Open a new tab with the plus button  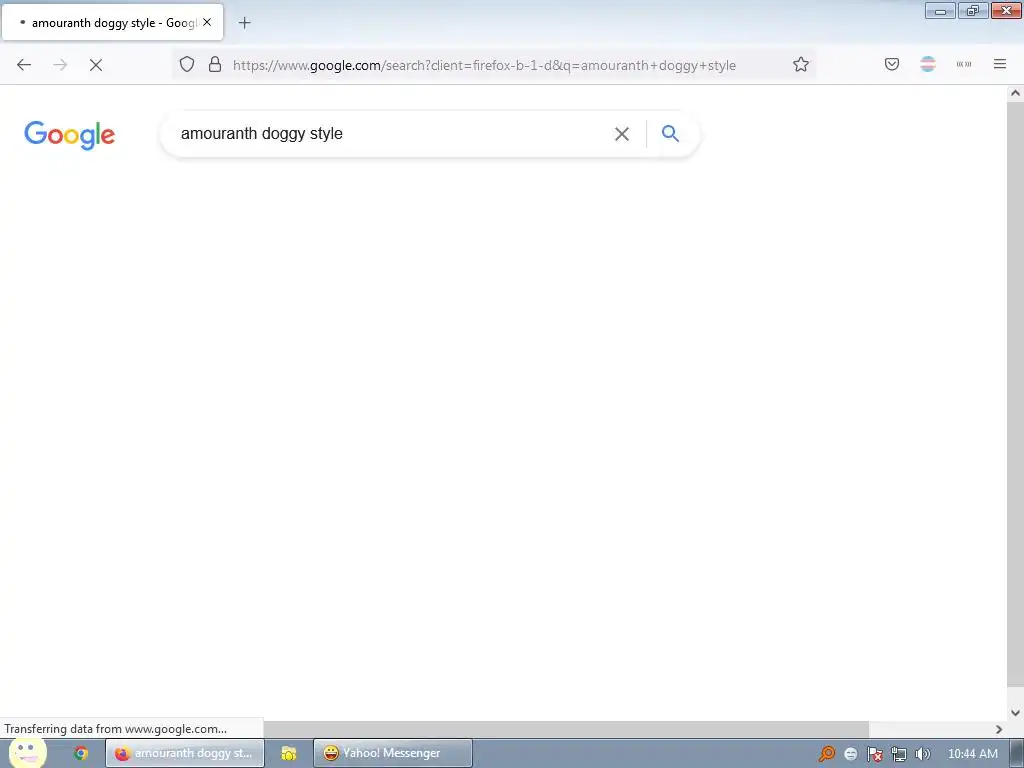(244, 23)
